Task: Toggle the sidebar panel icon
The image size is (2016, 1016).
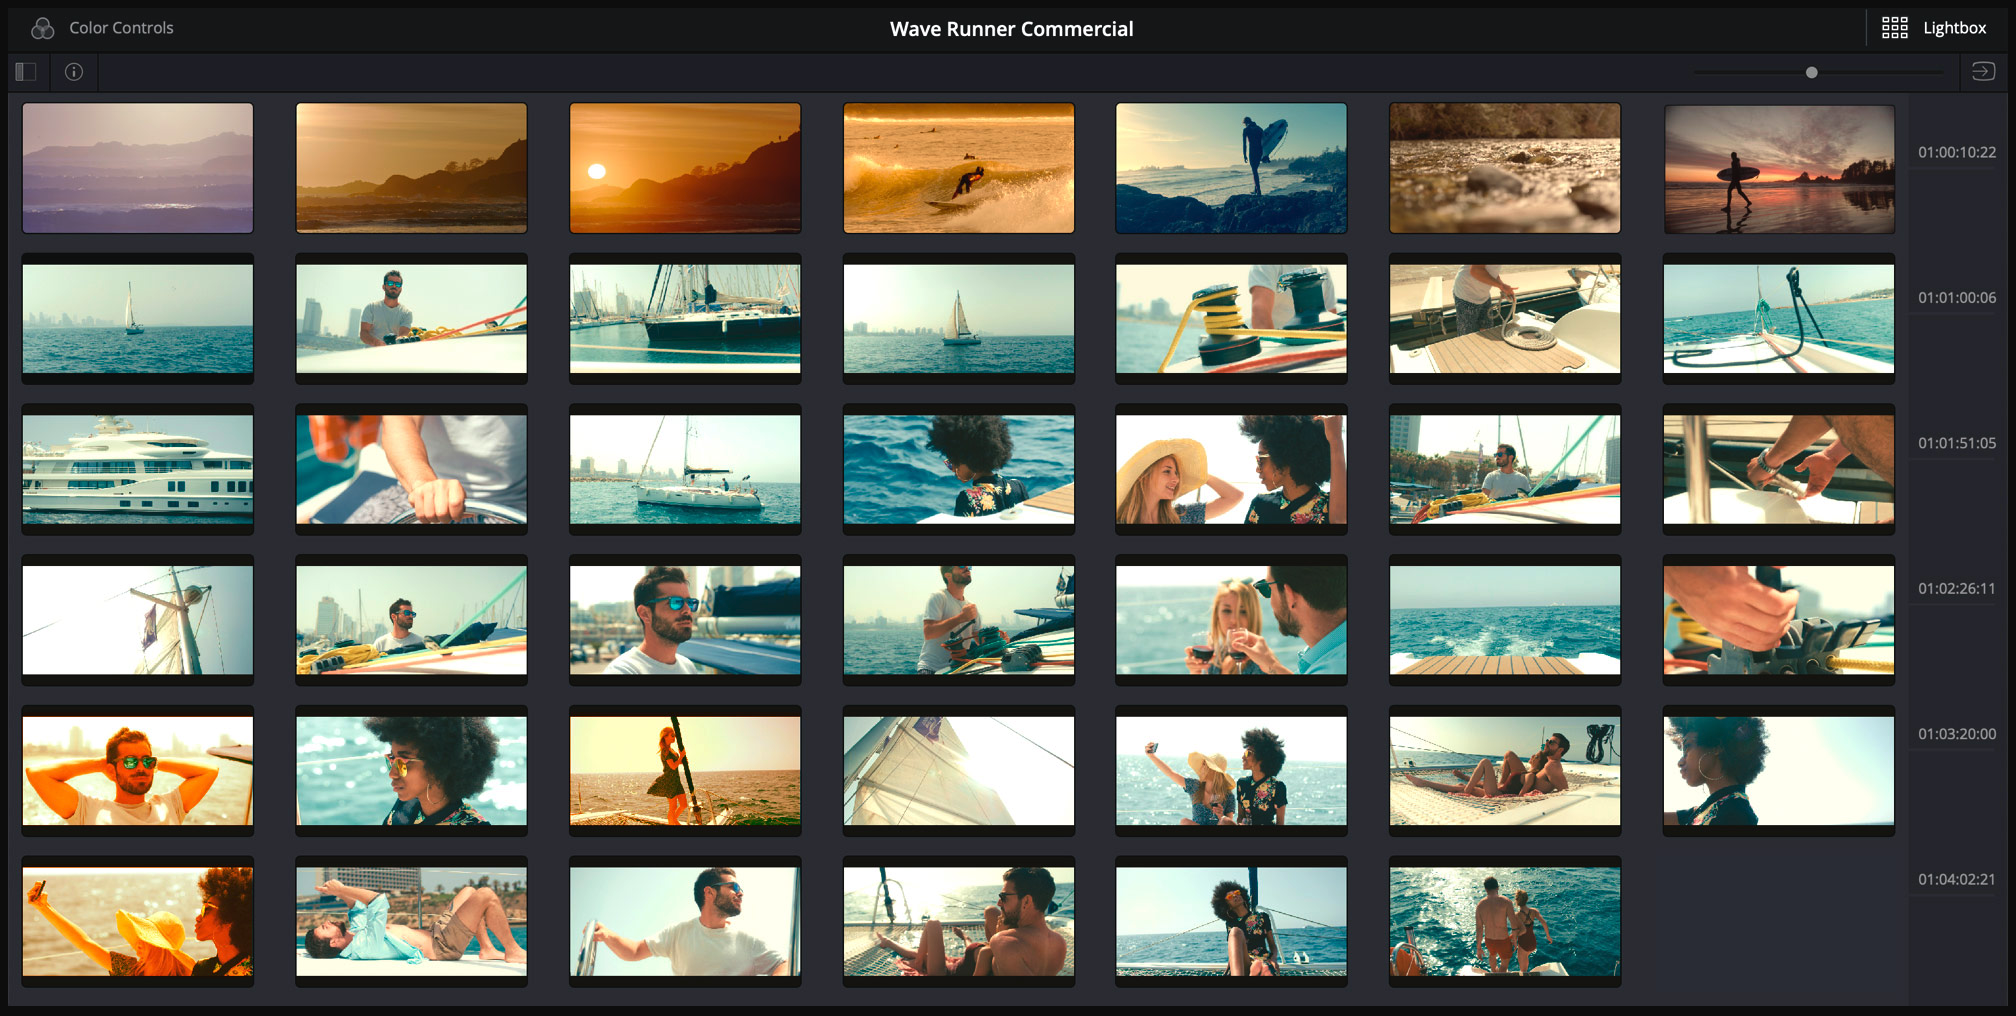Action: (x=26, y=72)
